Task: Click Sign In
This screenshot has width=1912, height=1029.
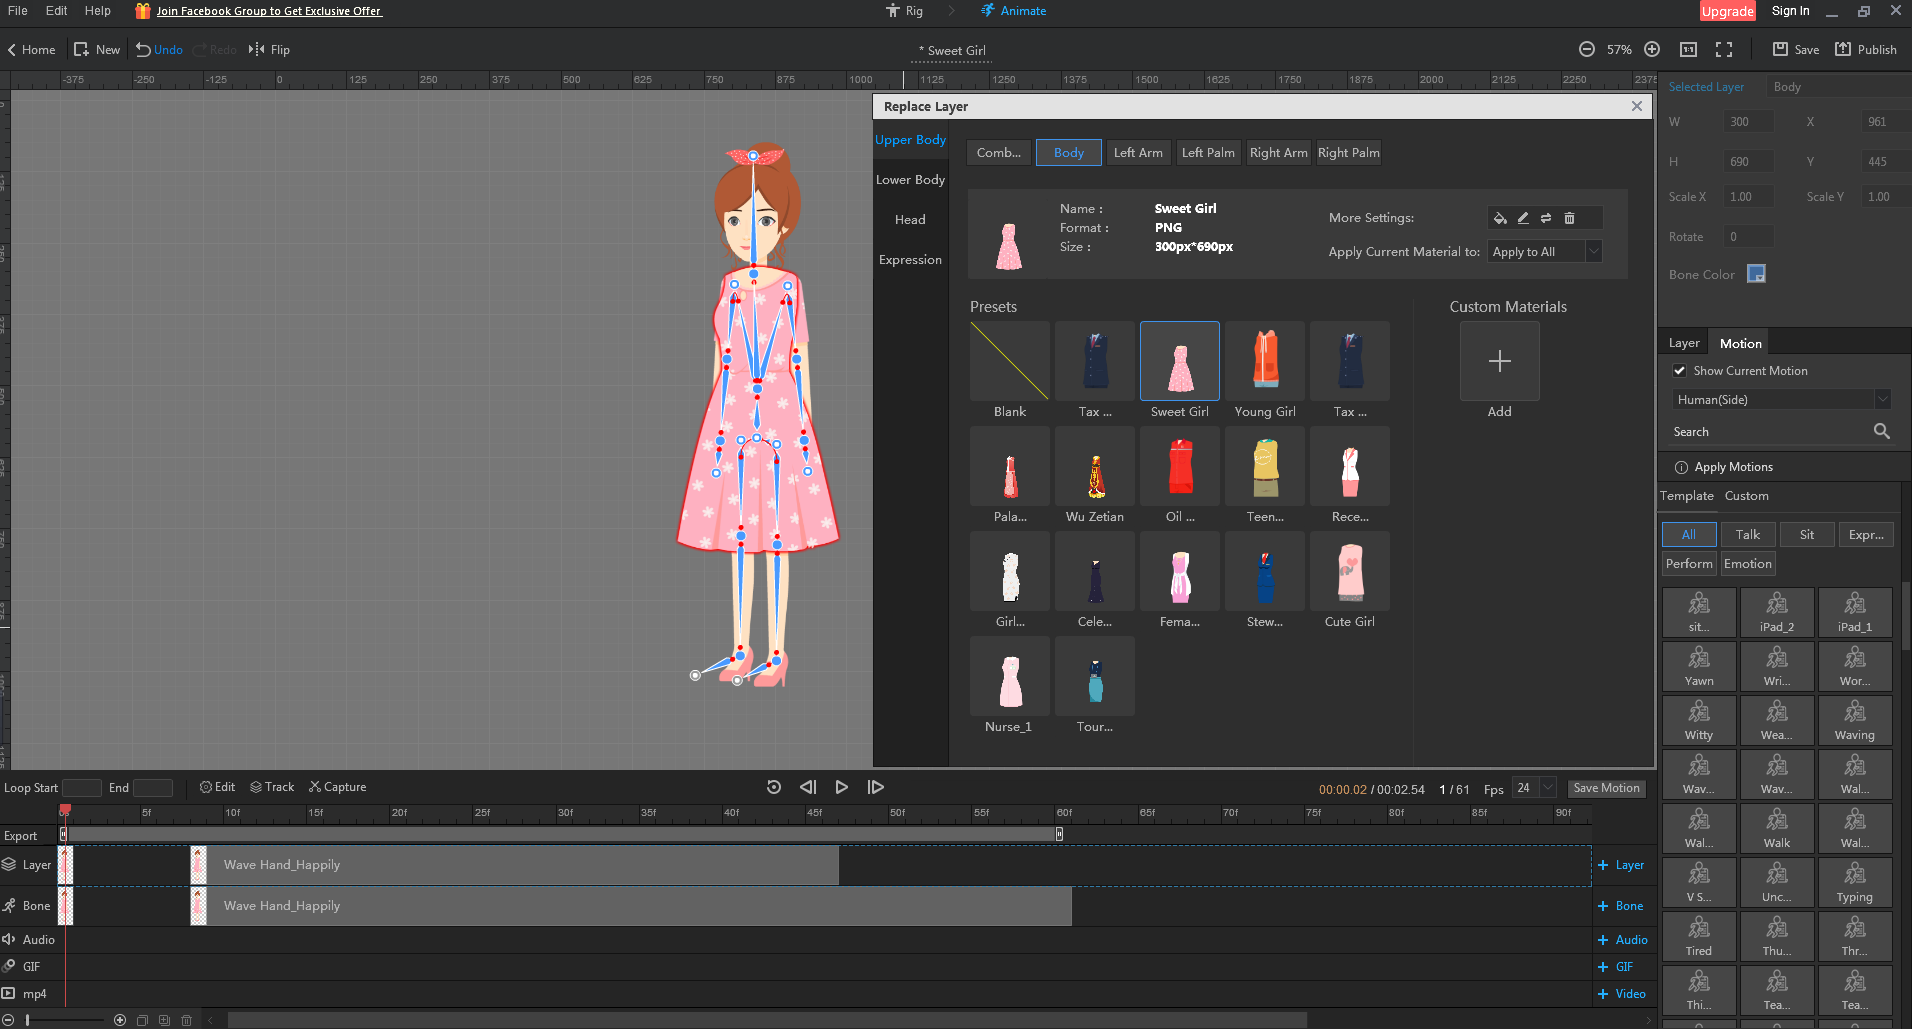Action: point(1790,11)
